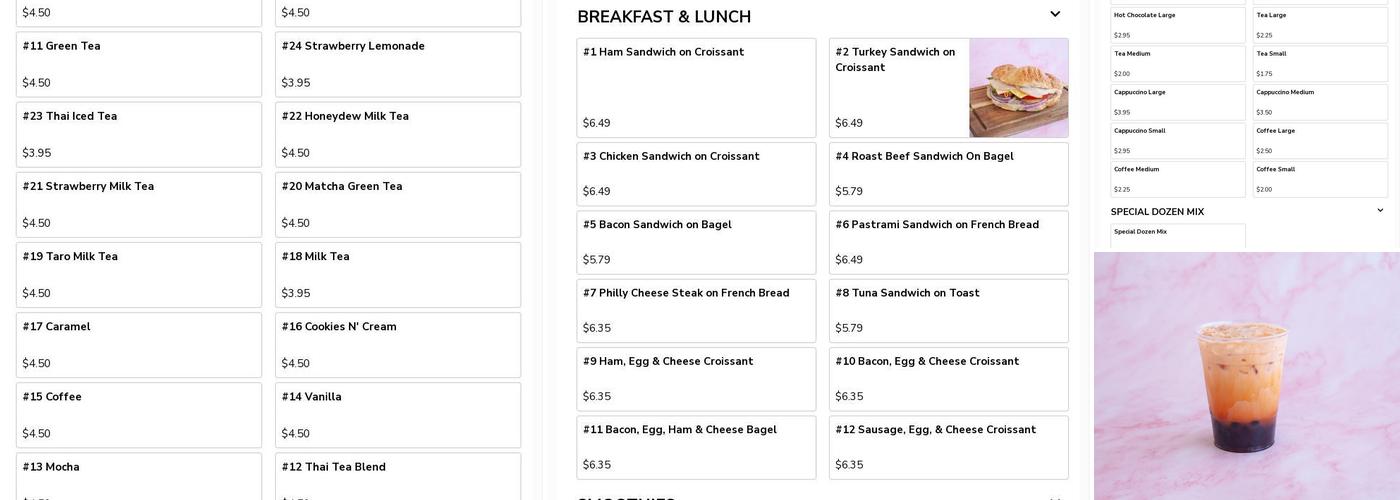Select #5 Bacon Sandwich on Bagel

[x=696, y=243]
